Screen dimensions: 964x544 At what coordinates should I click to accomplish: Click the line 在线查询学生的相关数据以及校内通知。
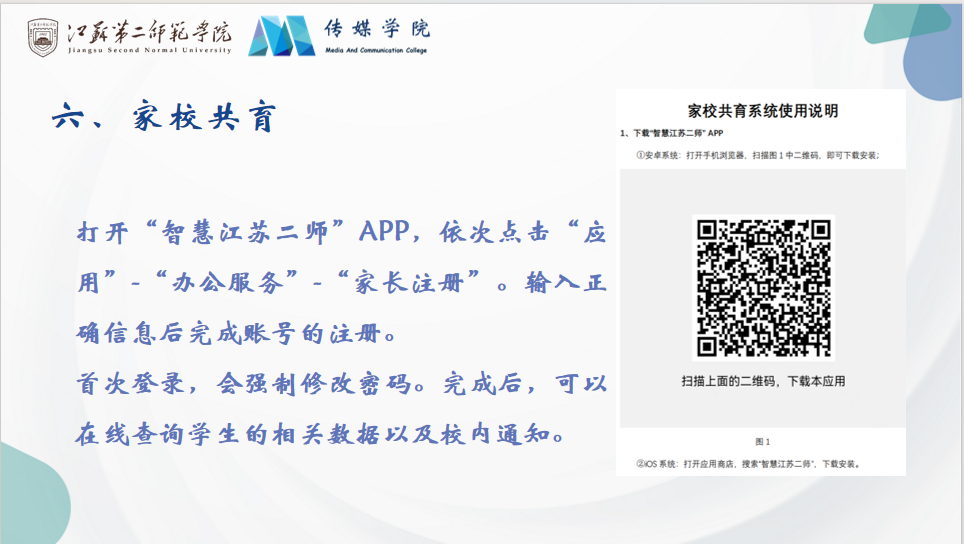tap(320, 435)
